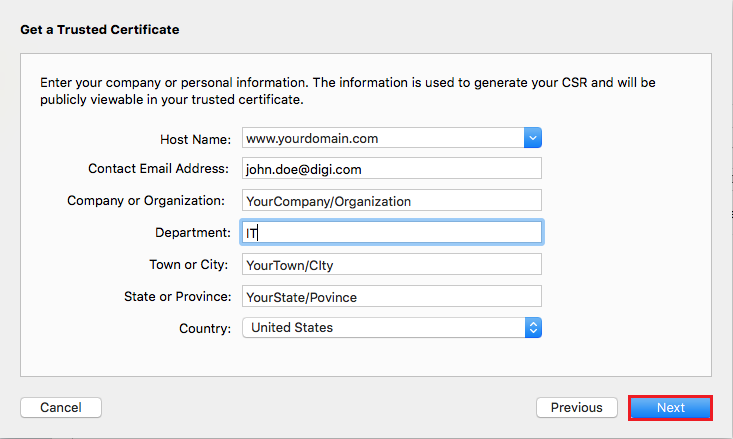Click the "State or Province:" label
The width and height of the screenshot is (733, 439).
[x=178, y=296]
